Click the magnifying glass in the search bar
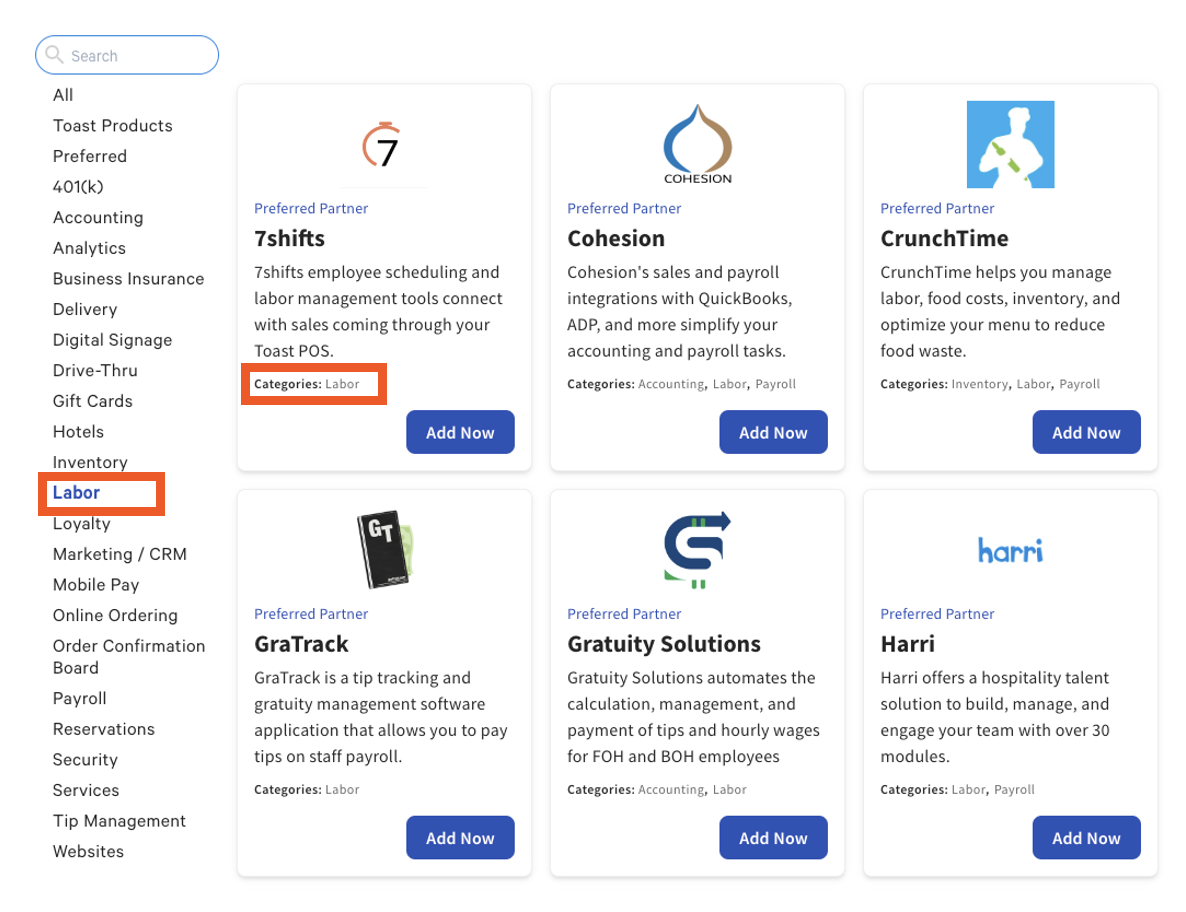The height and width of the screenshot is (912, 1186). click(x=54, y=55)
